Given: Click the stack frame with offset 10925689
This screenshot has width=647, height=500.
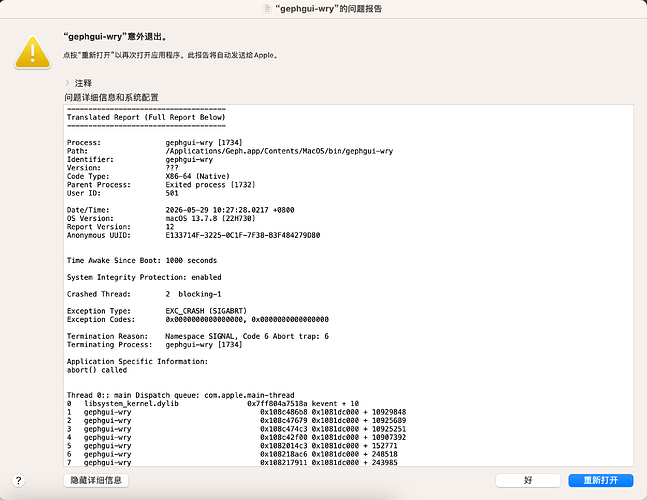Looking at the screenshot, I should (236, 420).
